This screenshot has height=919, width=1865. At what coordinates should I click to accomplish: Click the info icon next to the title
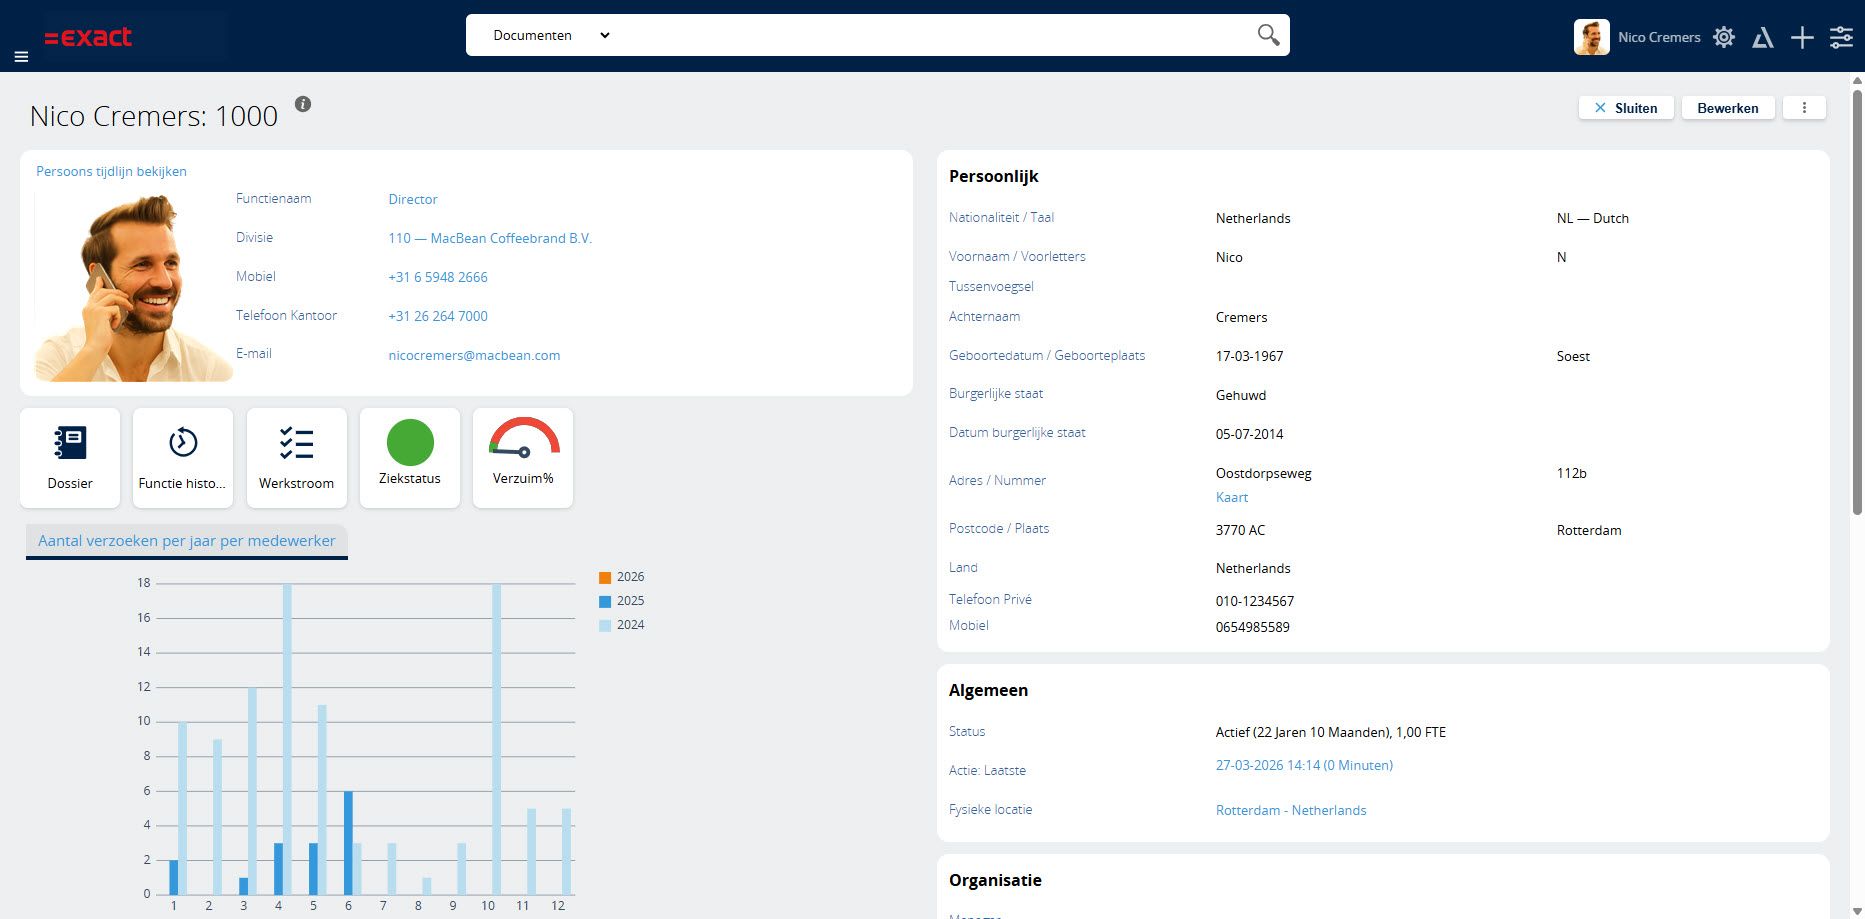click(x=303, y=104)
